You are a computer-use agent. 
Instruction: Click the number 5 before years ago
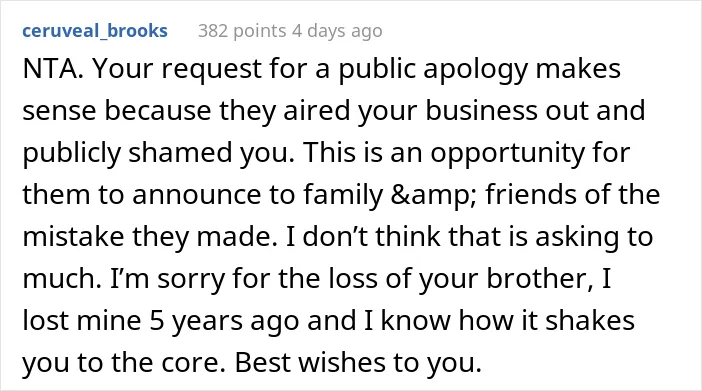coord(157,321)
